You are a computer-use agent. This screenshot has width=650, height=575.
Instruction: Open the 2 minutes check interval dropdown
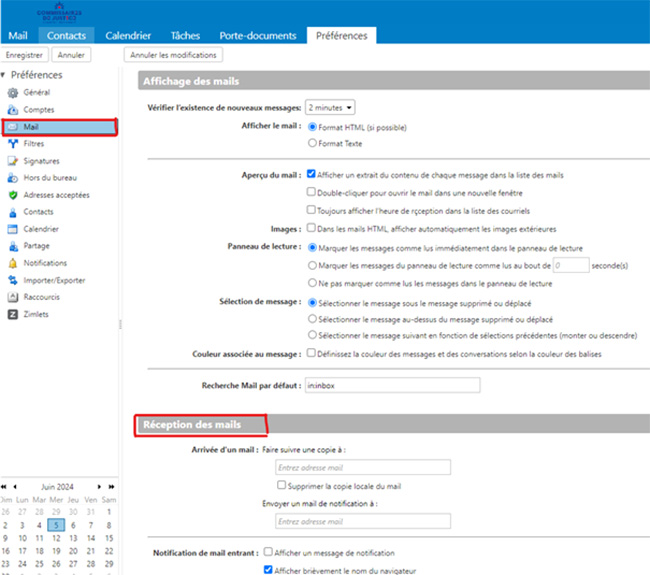(331, 107)
